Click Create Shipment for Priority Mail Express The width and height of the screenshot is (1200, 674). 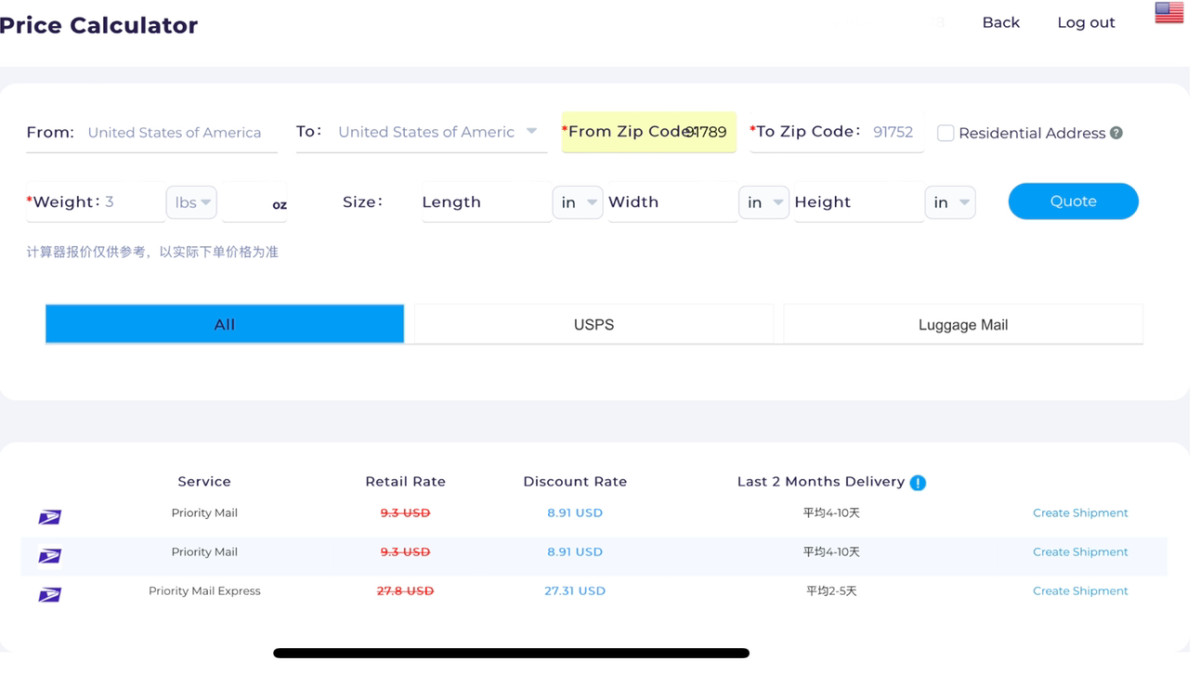1079,591
